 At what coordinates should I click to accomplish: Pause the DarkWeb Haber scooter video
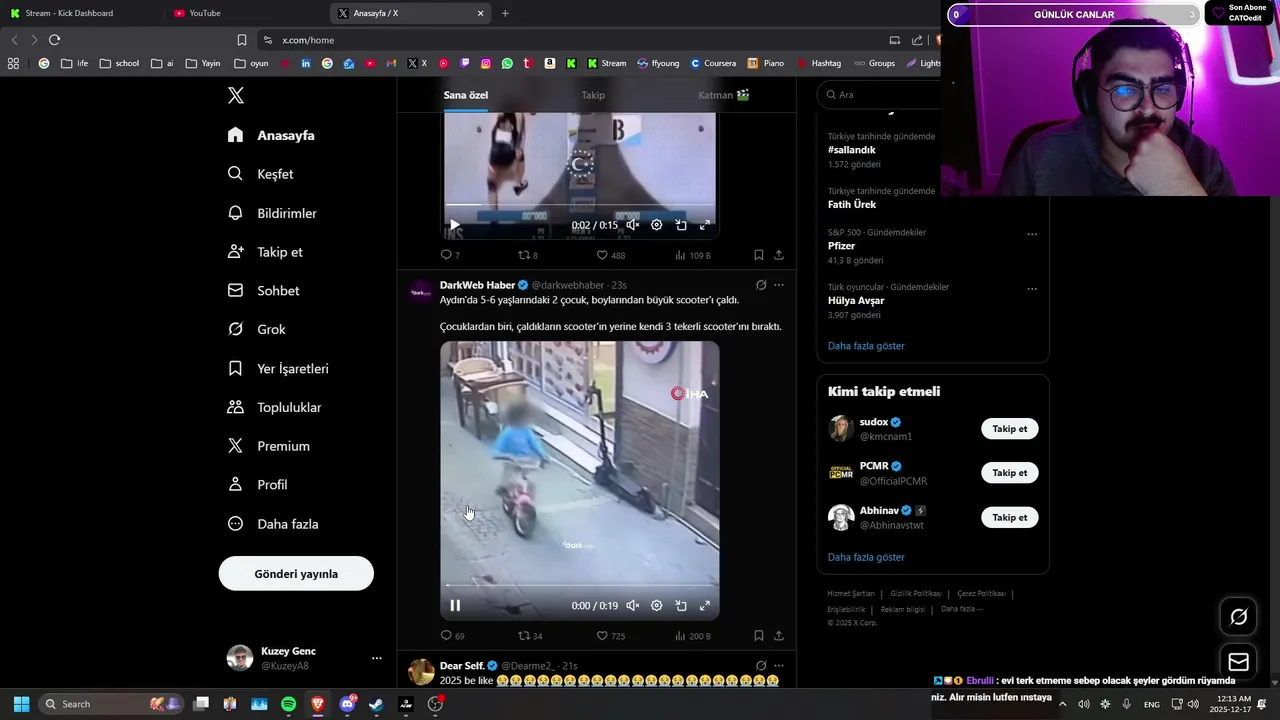[x=455, y=605]
